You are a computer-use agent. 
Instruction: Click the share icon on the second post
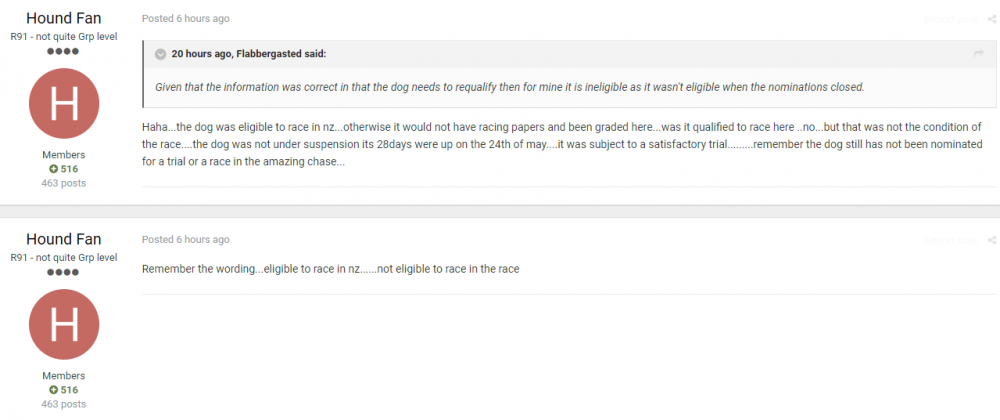coord(991,240)
